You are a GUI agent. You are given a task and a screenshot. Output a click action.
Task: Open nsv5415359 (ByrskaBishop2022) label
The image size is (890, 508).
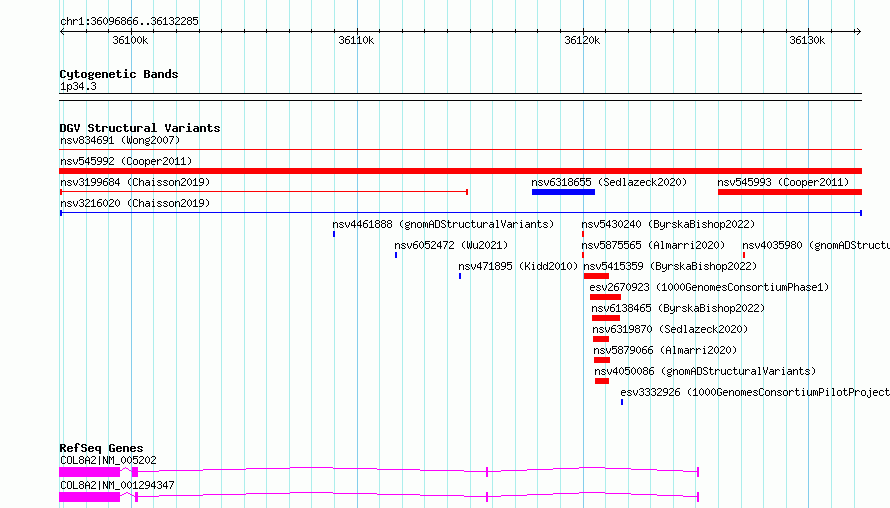[x=670, y=266]
